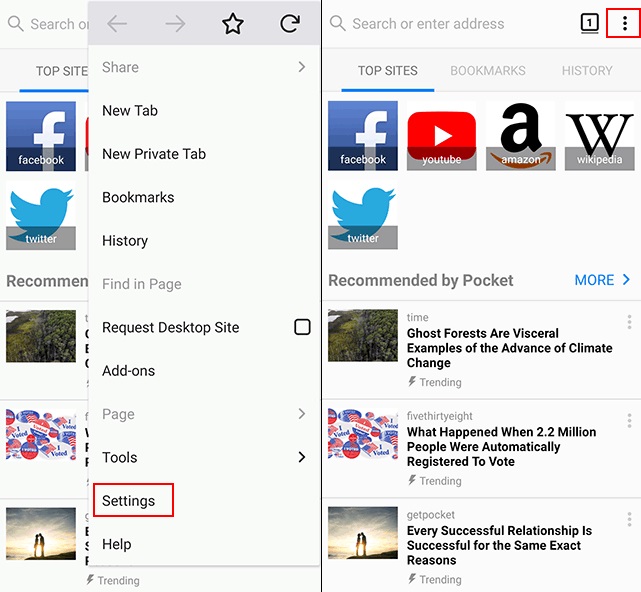Reload the page with refresh icon
The width and height of the screenshot is (641, 592).
coord(290,23)
